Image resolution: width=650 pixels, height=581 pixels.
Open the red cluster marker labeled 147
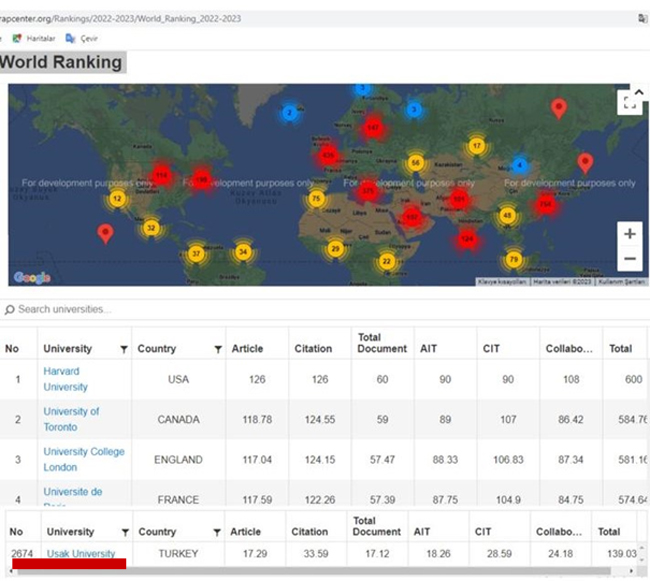pyautogui.click(x=373, y=127)
